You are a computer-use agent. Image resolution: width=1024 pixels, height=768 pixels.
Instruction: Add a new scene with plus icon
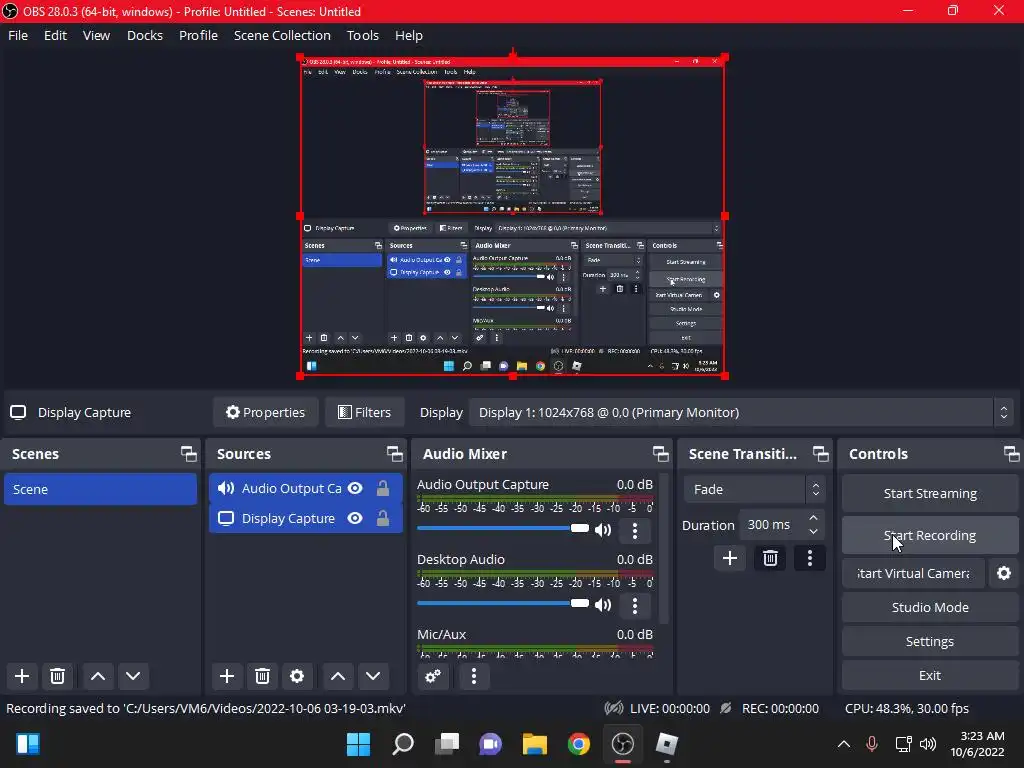coord(22,676)
